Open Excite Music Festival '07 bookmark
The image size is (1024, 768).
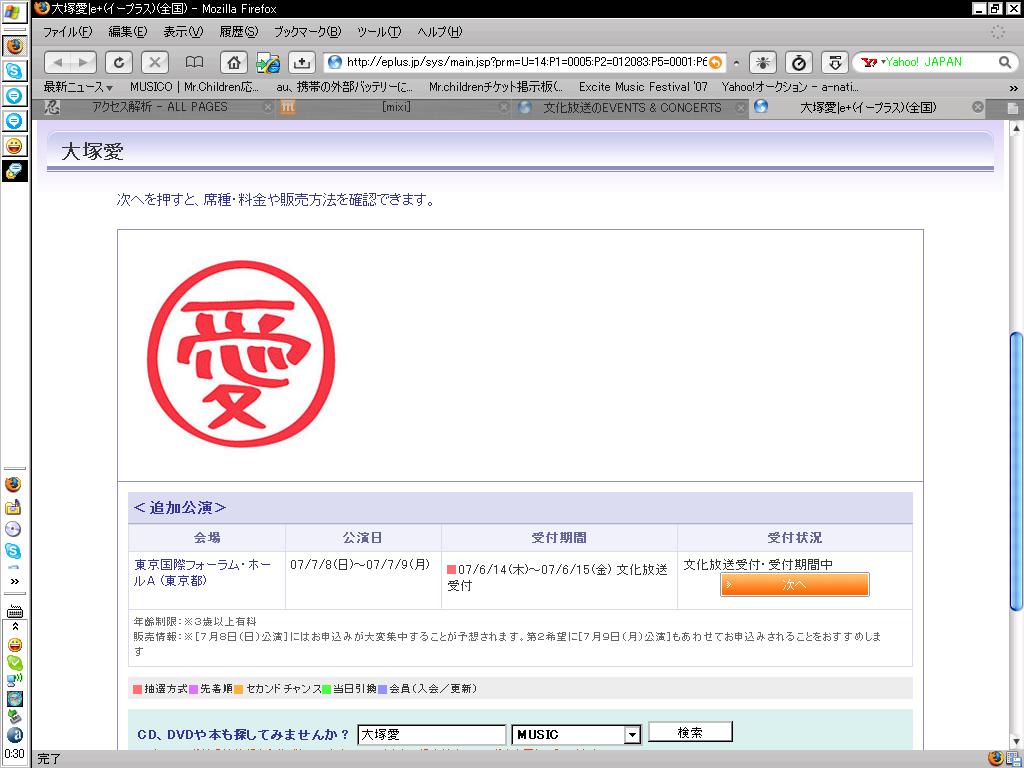(x=643, y=87)
